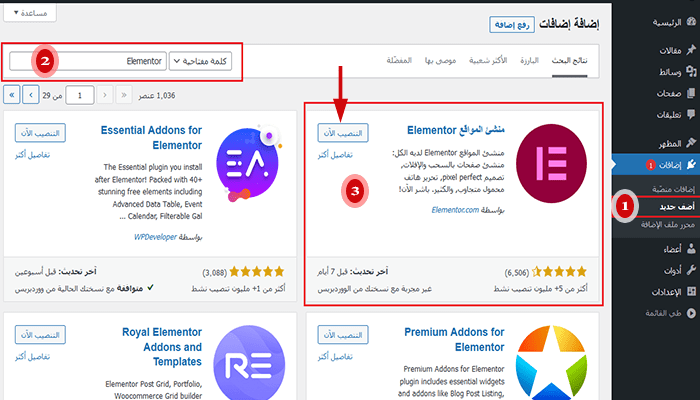
Task: Open the مساعدة help dropdown
Action: pos(30,12)
